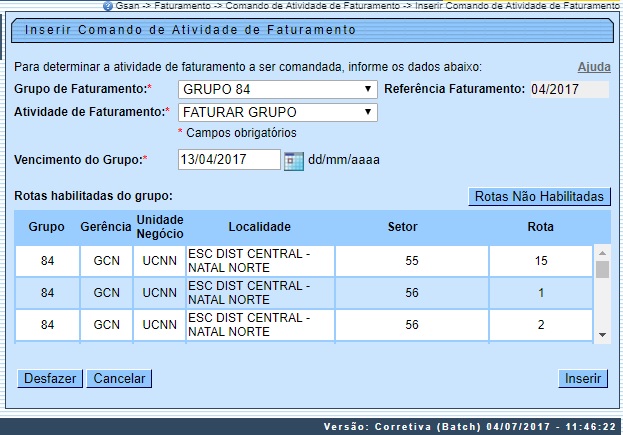Click the Inserir button

click(583, 379)
